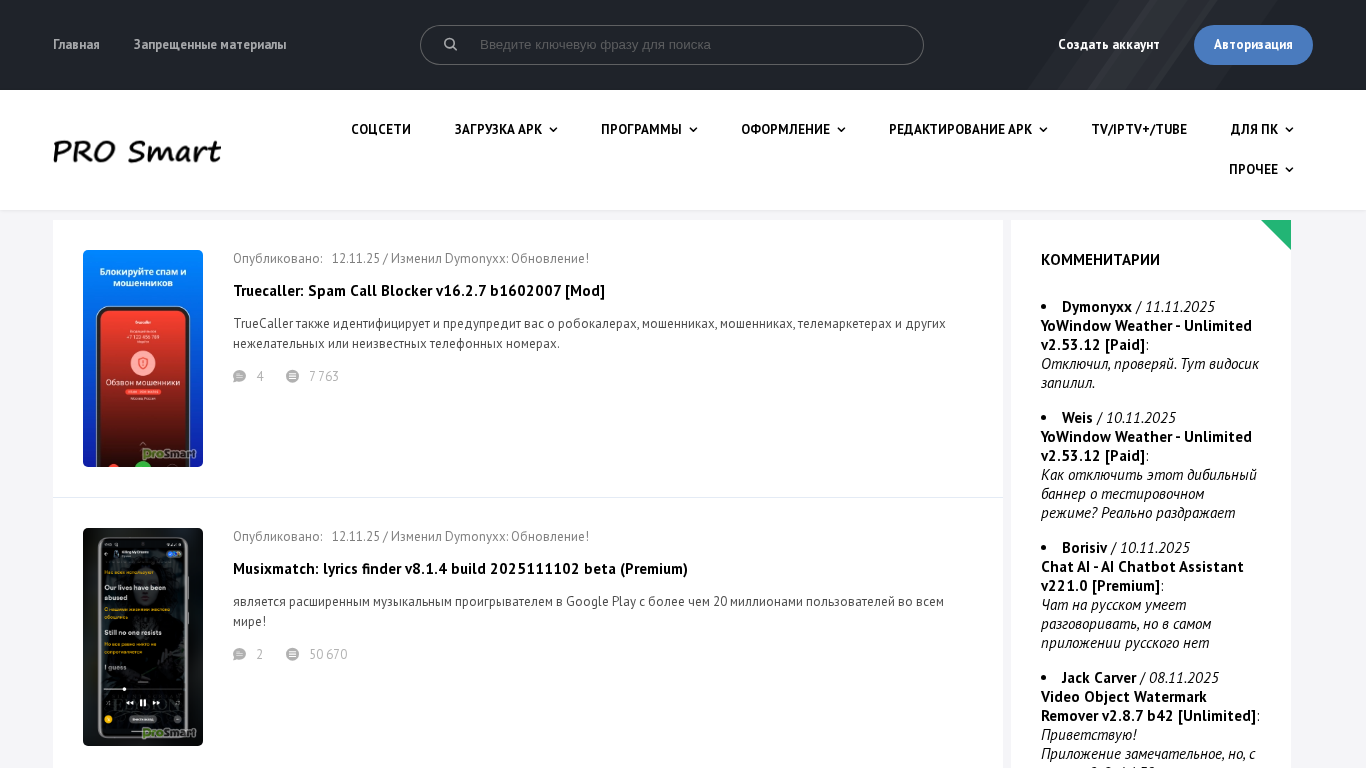Click the Создать аккаунт link
Screen dimensions: 1366x768
(x=1109, y=45)
